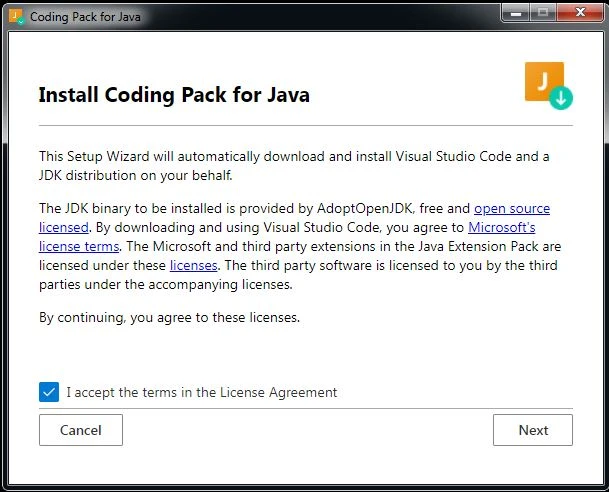This screenshot has height=492, width=609.
Task: Click the orange Java download logo
Action: point(548,86)
